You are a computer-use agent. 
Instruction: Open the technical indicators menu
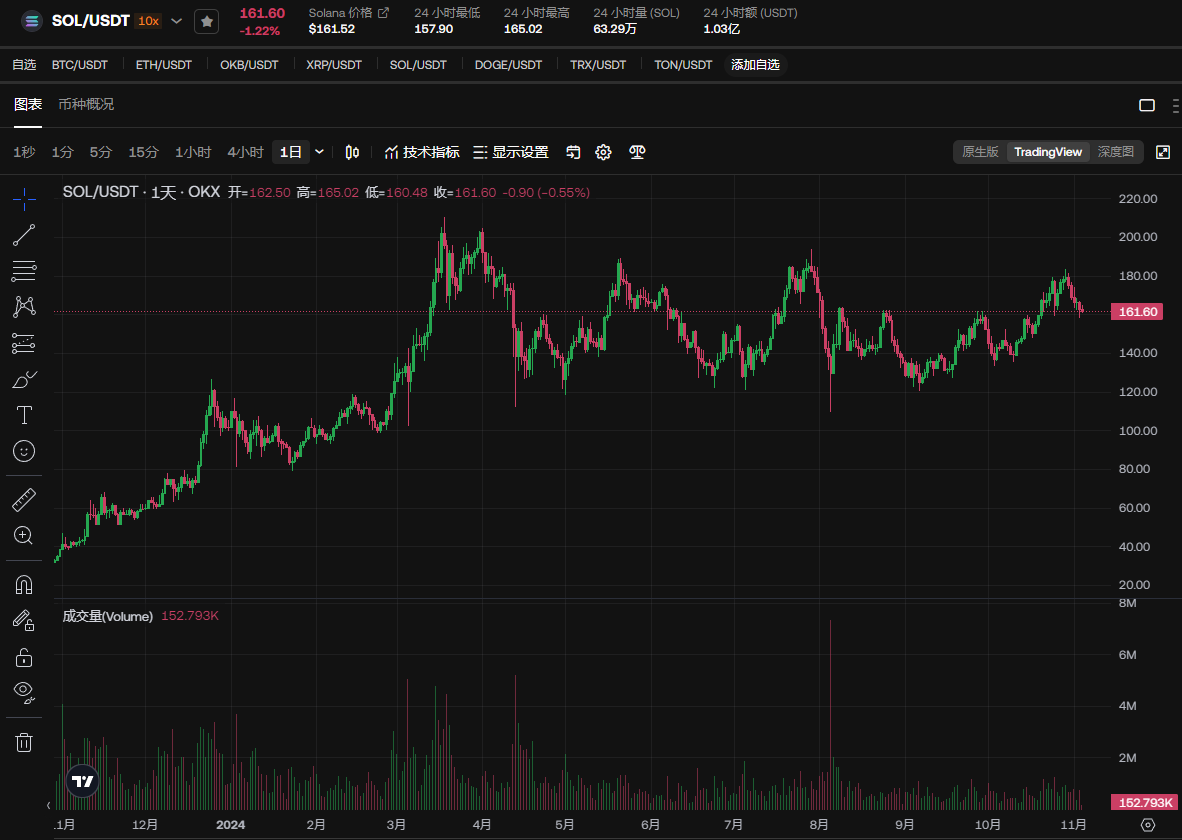click(421, 152)
